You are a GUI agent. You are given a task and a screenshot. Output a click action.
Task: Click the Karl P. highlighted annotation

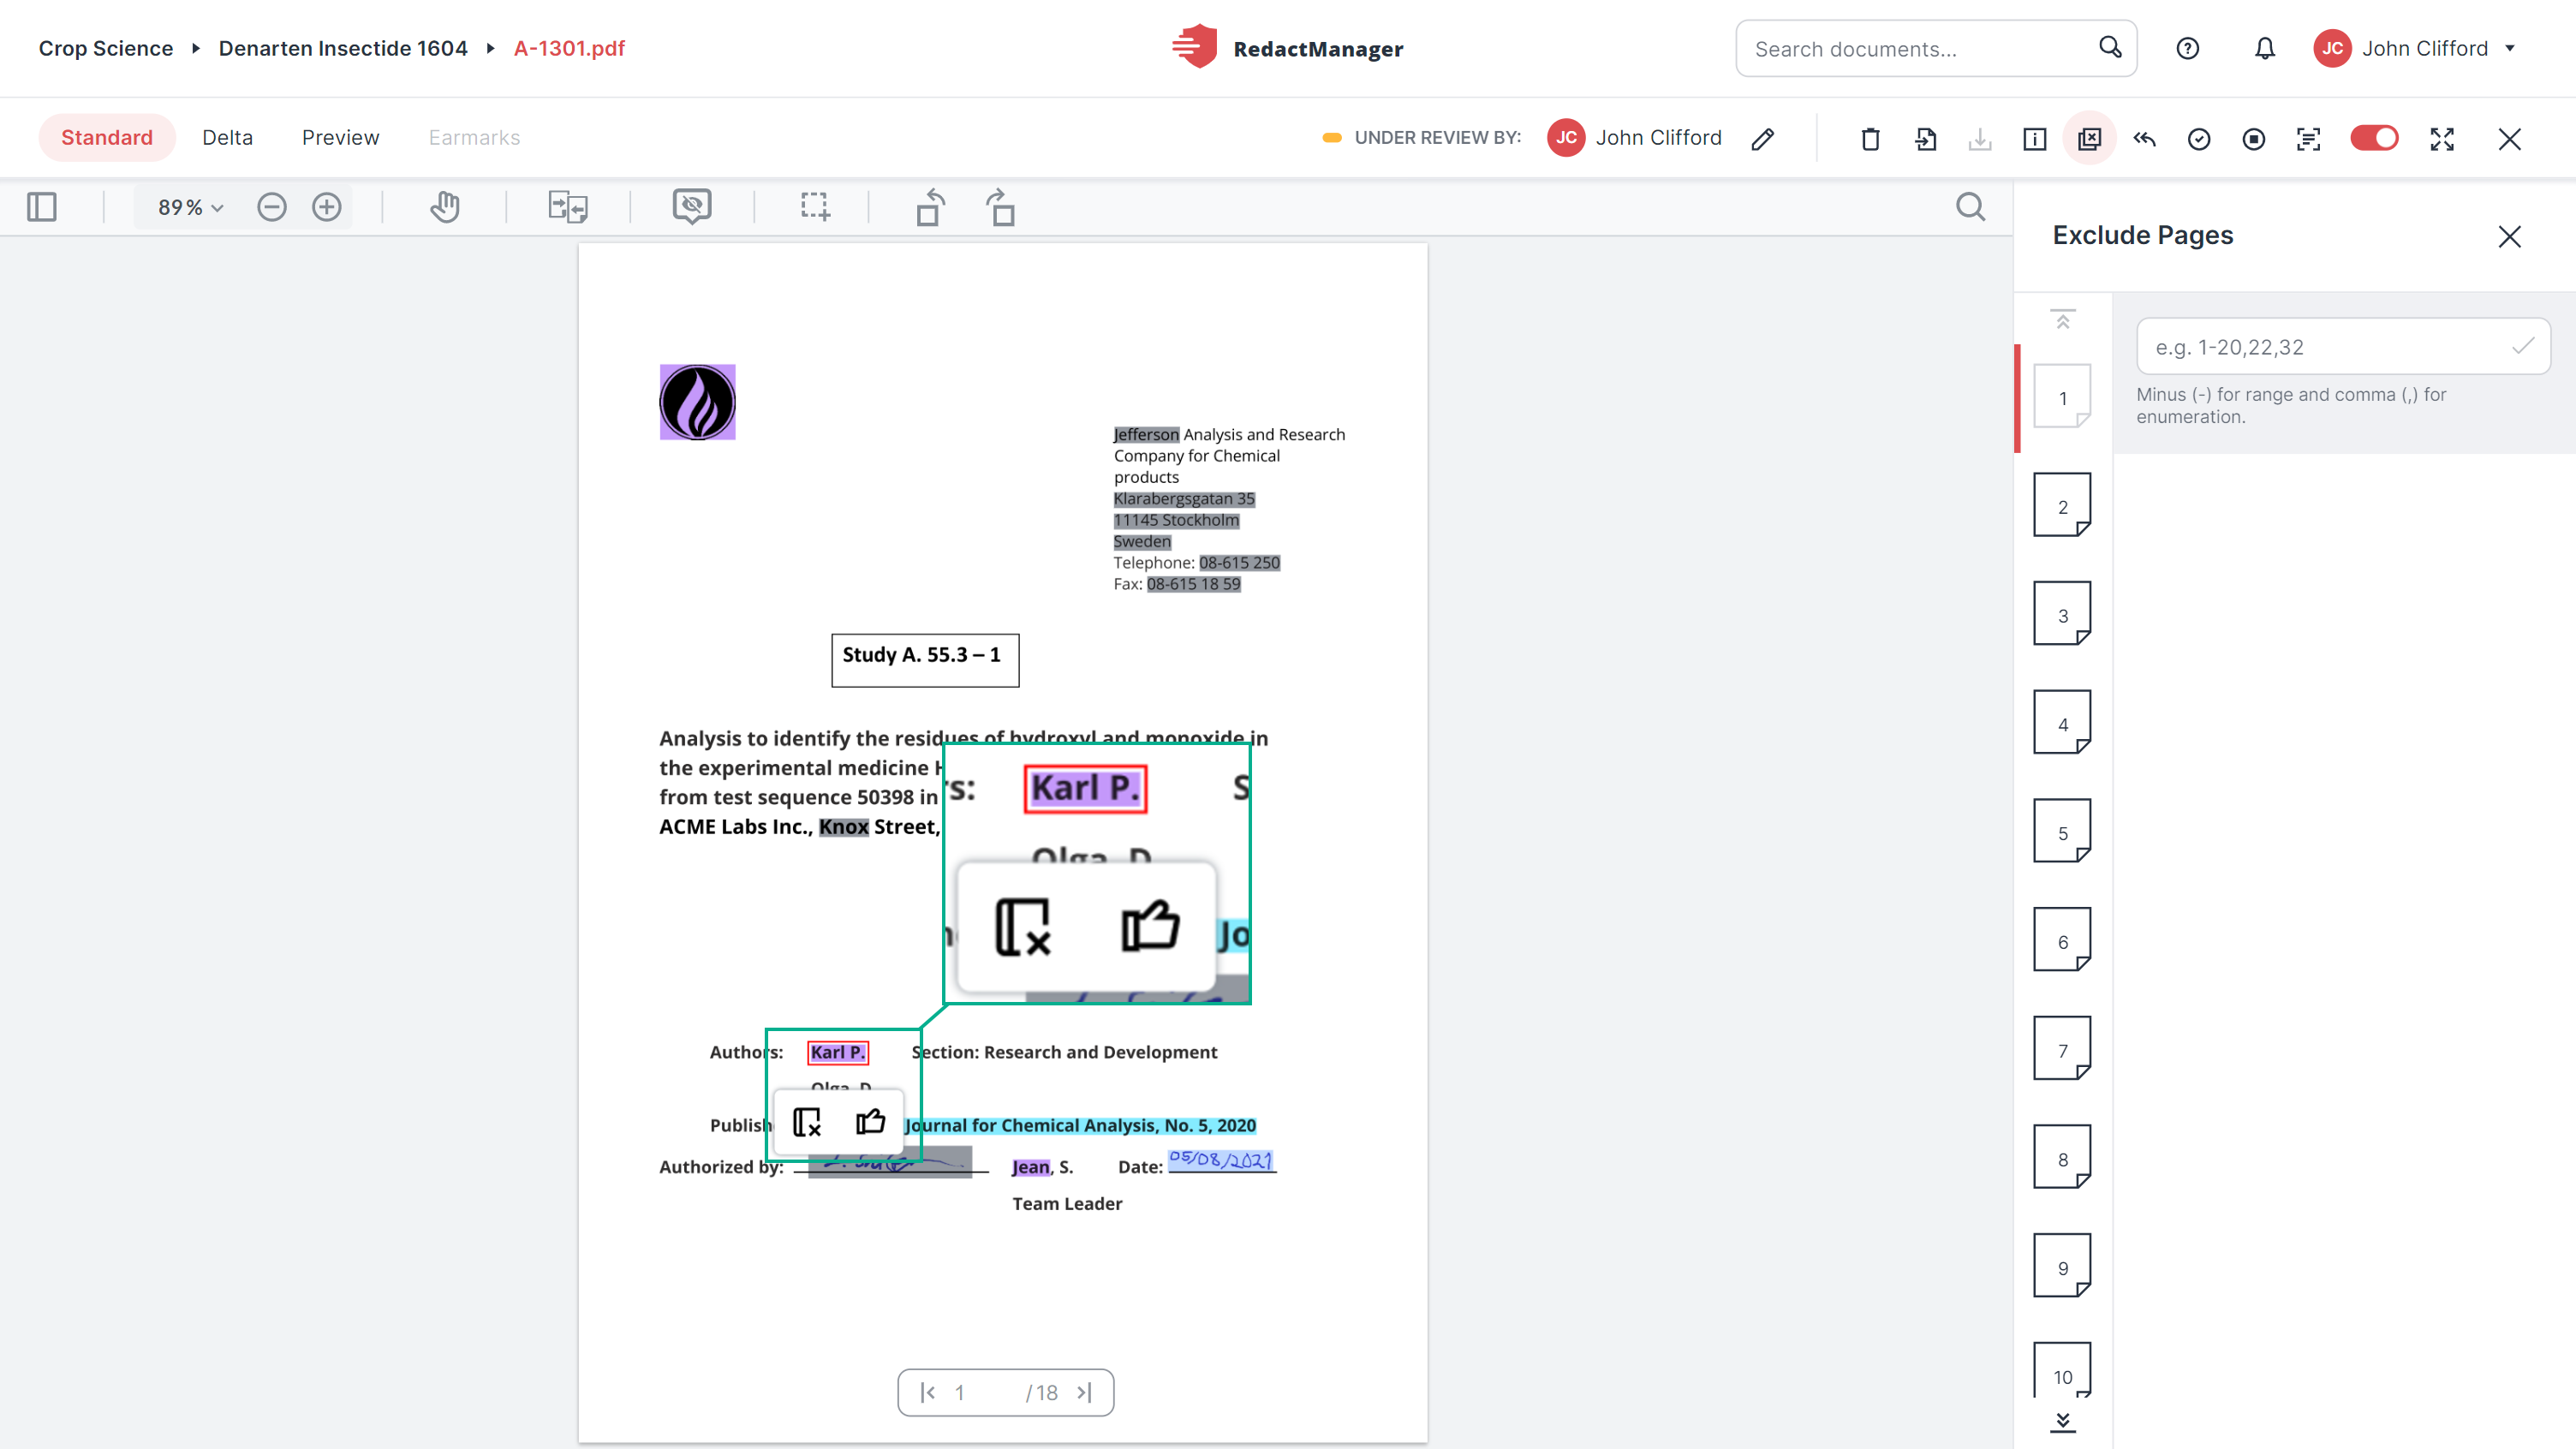[x=838, y=1052]
